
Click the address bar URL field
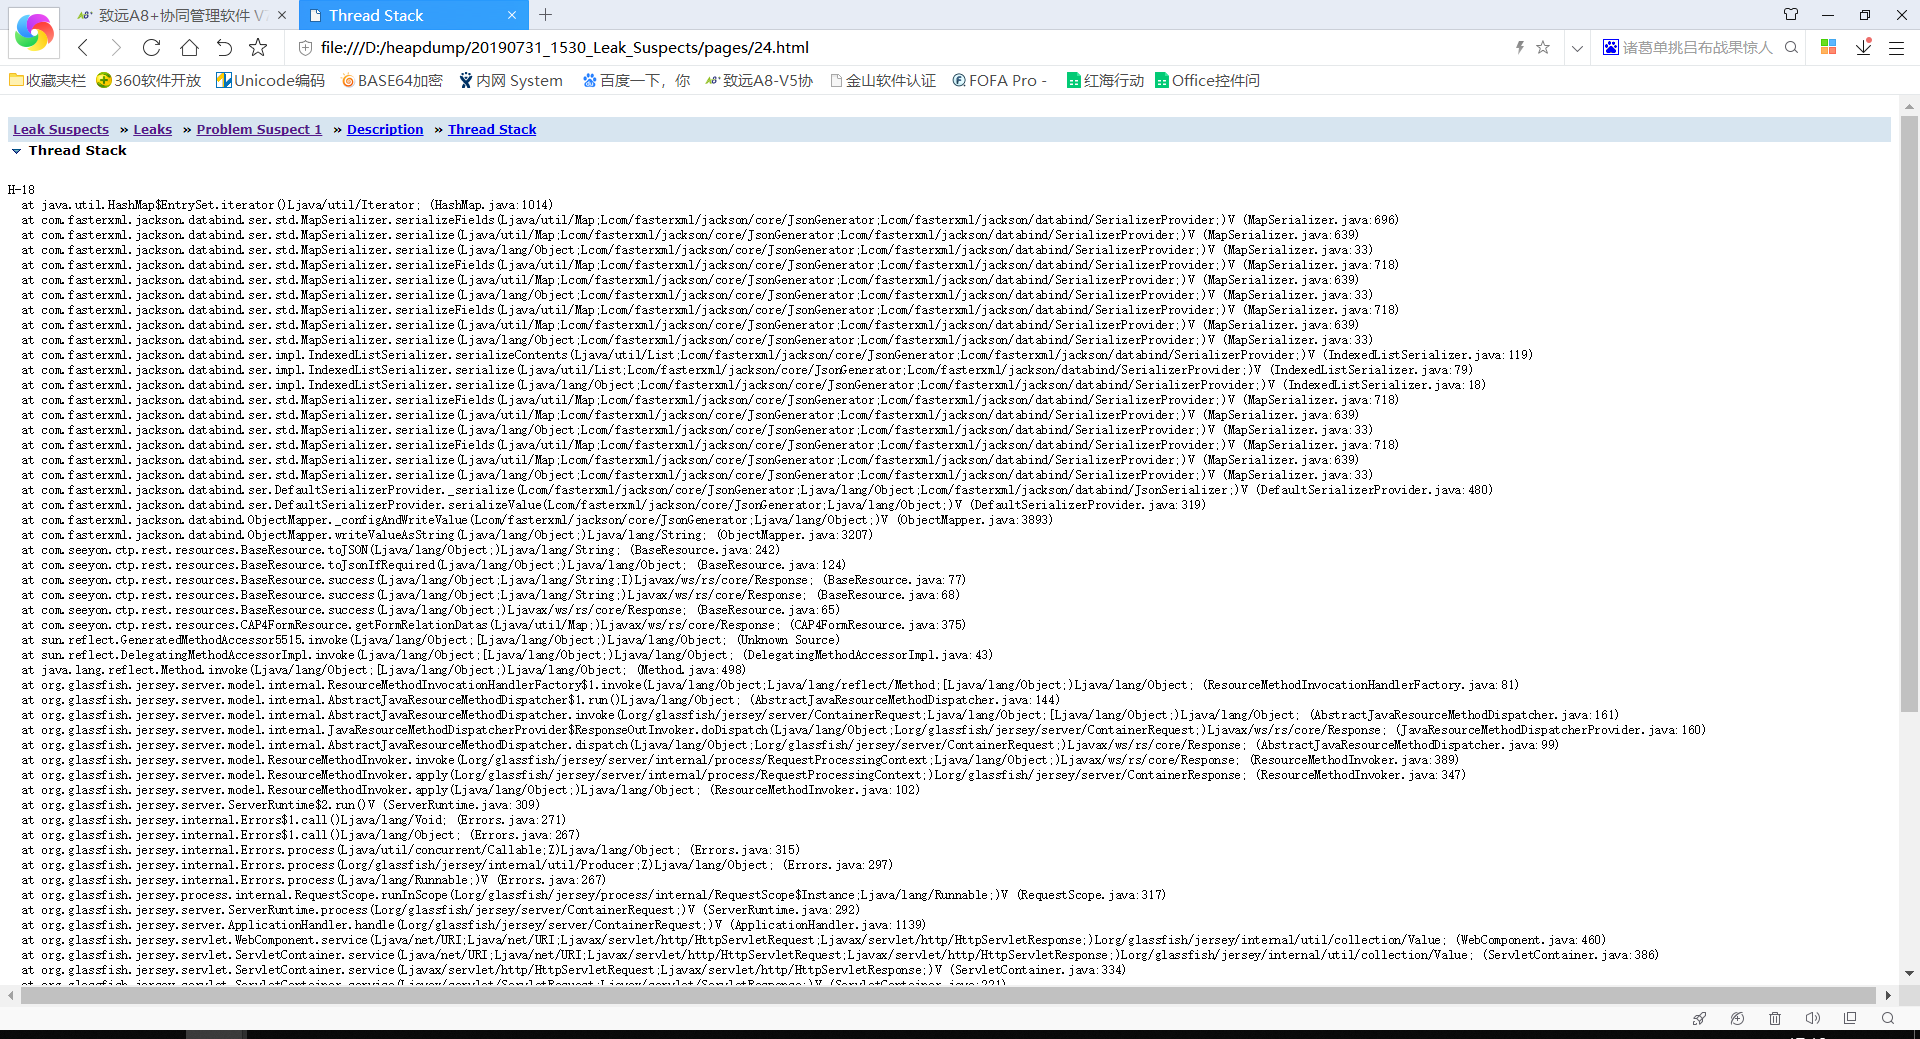click(900, 47)
